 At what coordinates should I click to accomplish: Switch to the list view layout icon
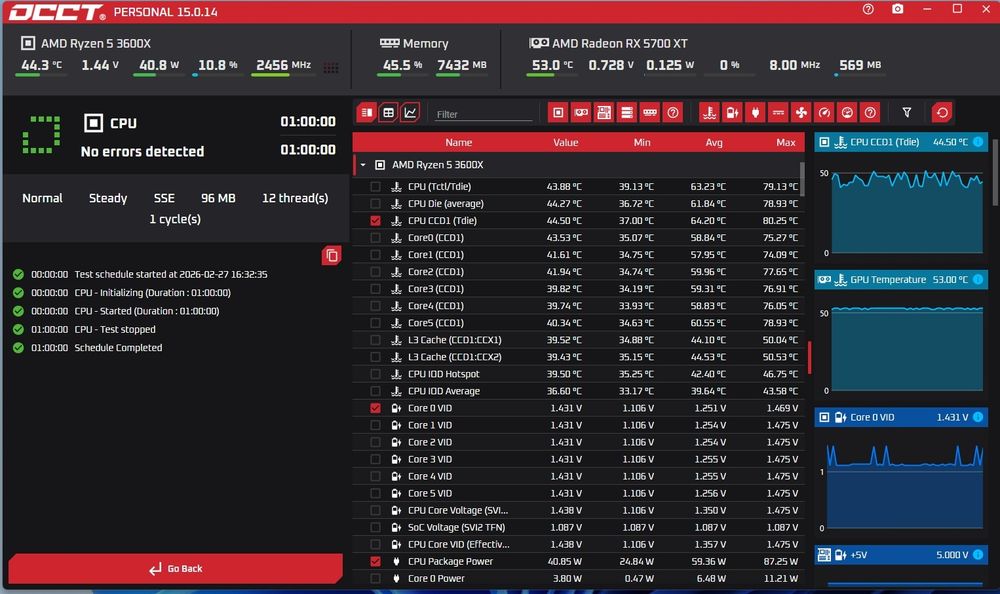coord(367,113)
